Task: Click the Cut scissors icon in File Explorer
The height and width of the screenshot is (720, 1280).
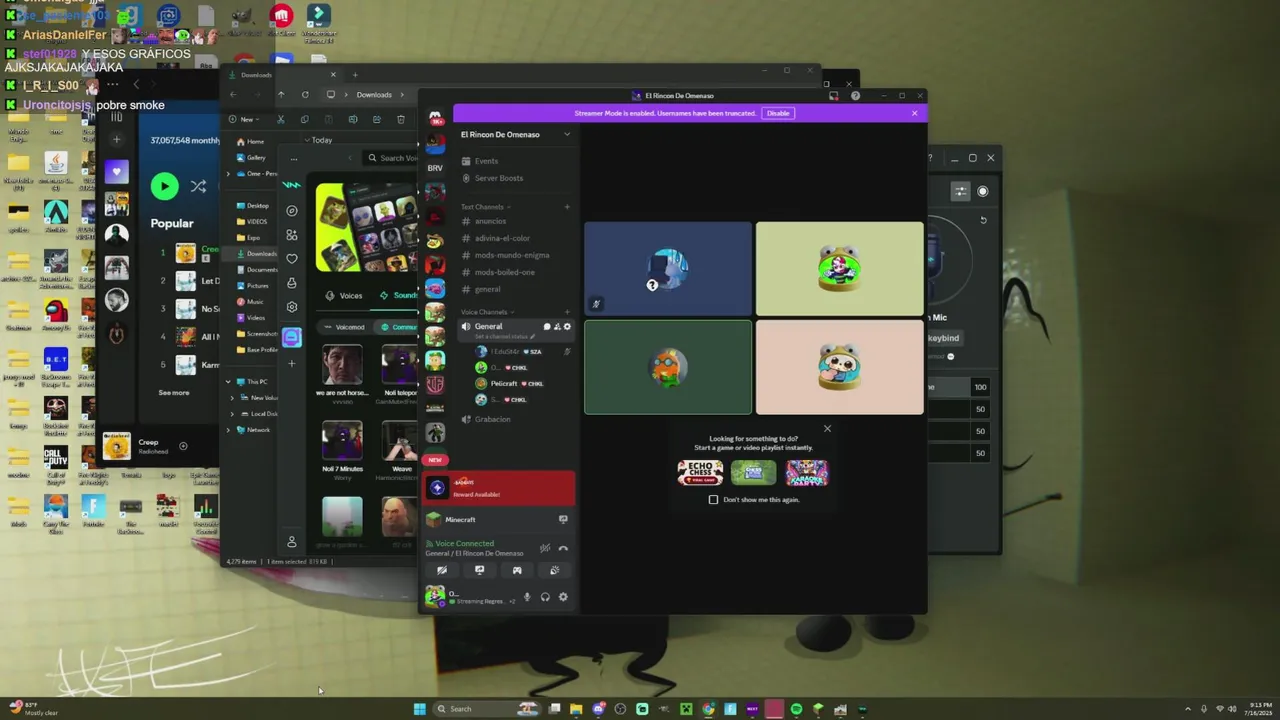Action: tap(281, 119)
